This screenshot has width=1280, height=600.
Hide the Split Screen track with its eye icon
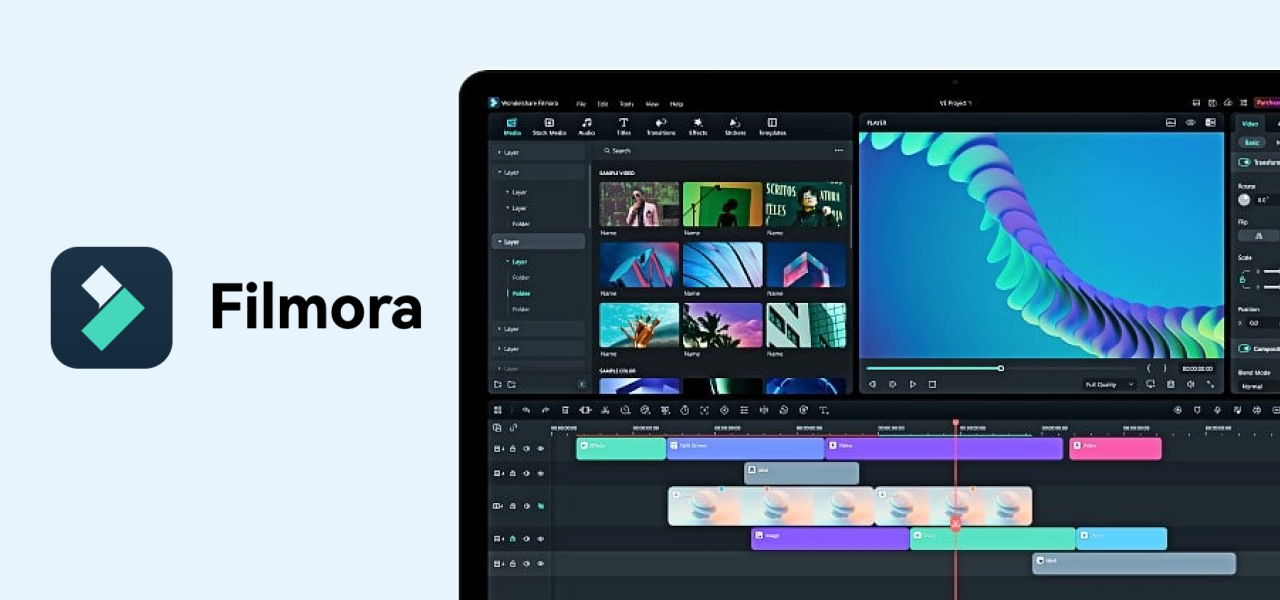[x=541, y=449]
